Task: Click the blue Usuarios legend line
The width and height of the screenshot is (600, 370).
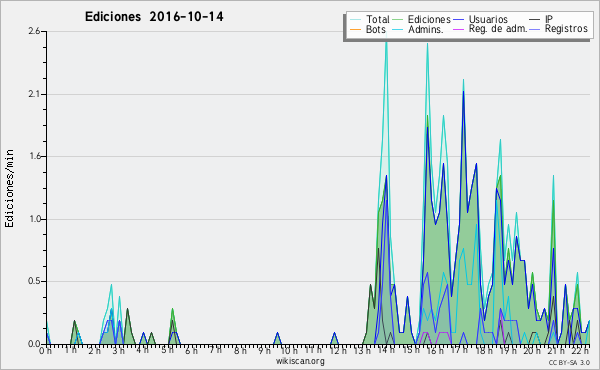Action: point(458,20)
